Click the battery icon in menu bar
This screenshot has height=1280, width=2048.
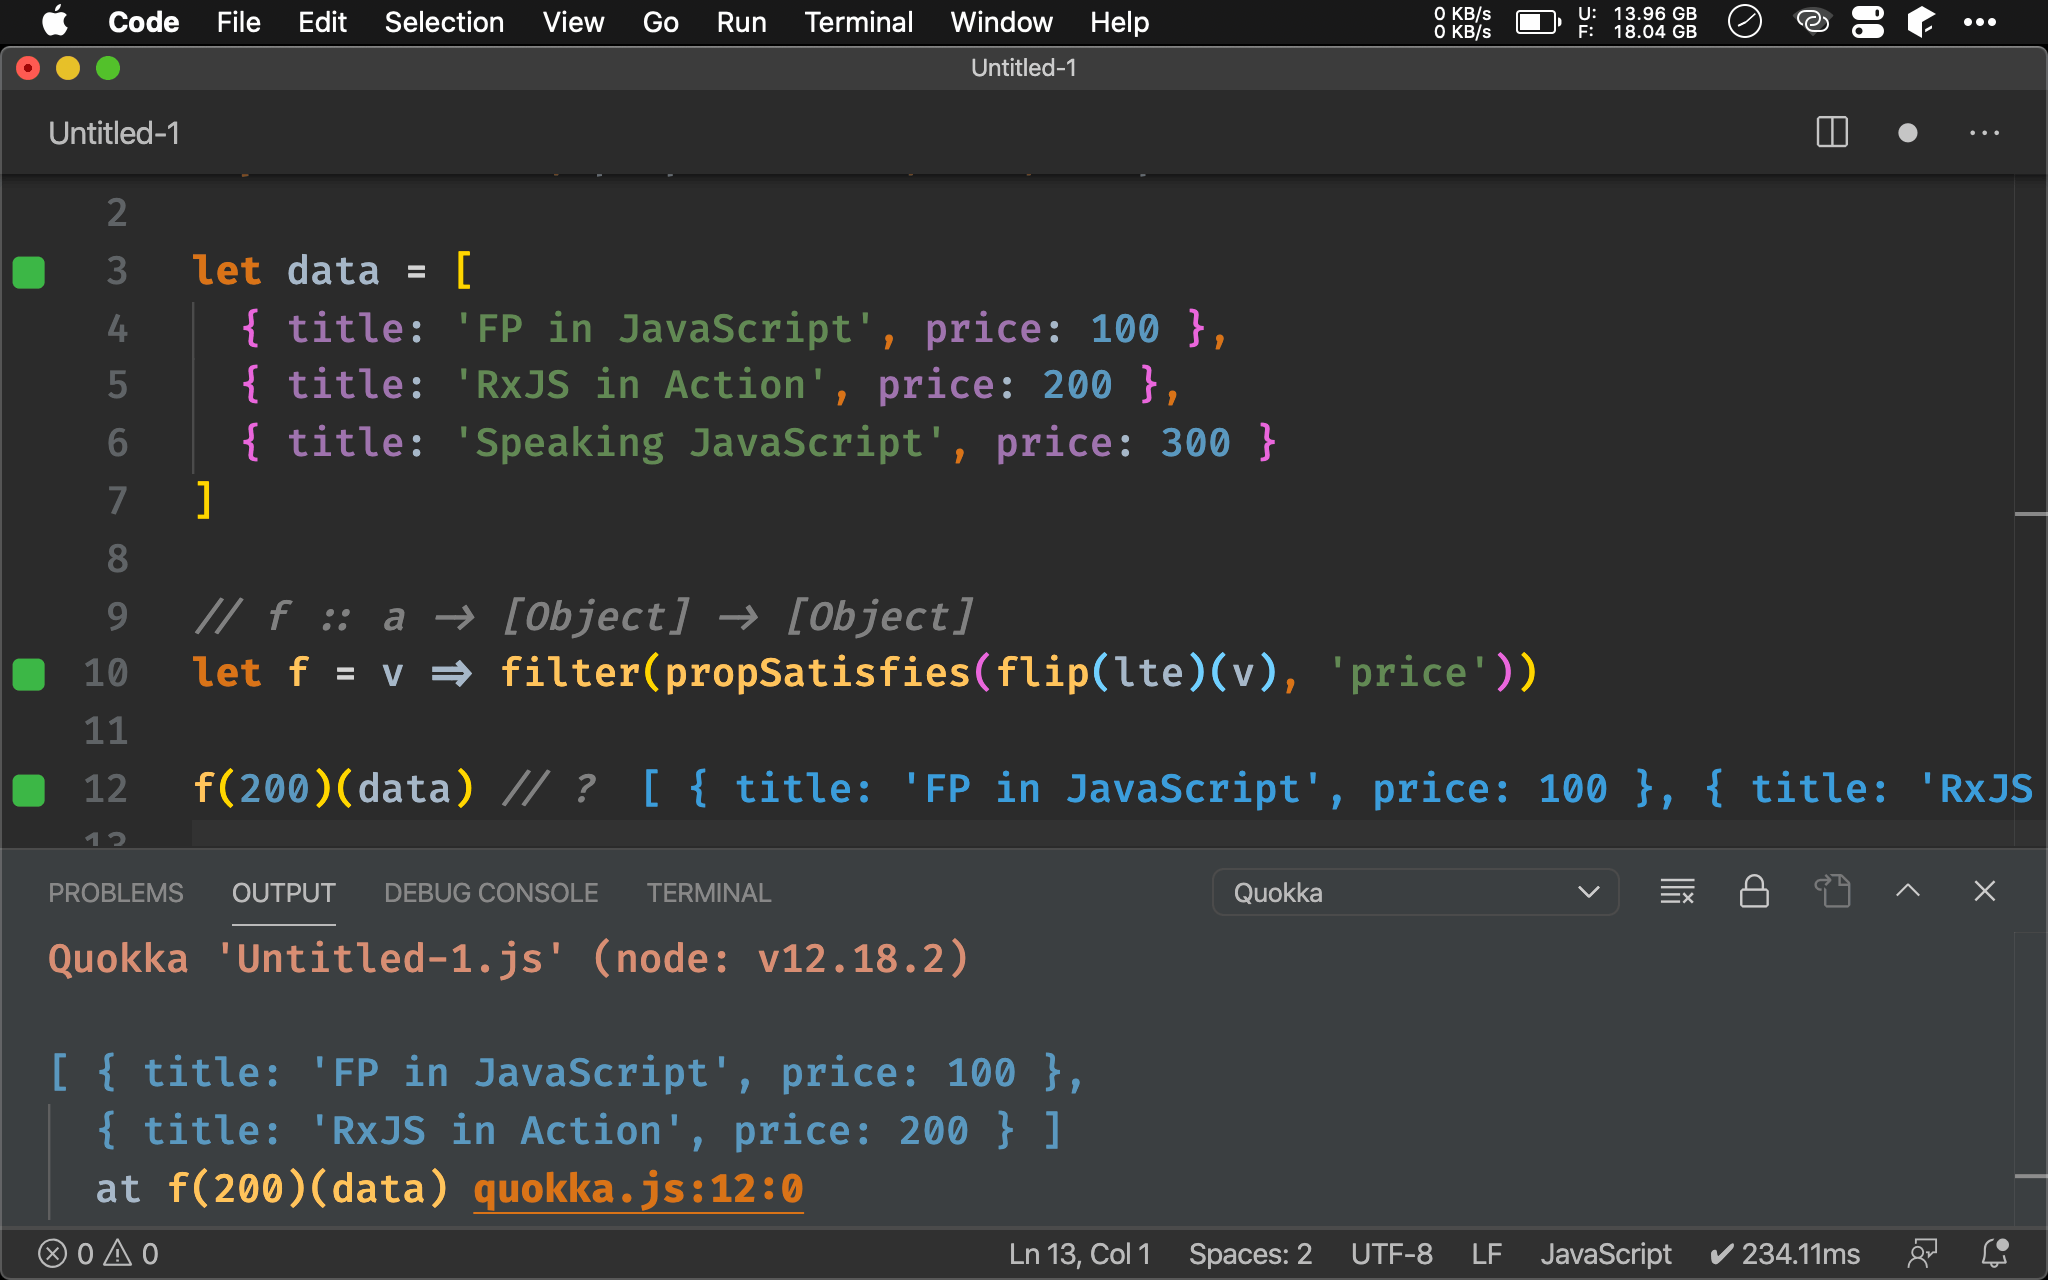point(1538,22)
